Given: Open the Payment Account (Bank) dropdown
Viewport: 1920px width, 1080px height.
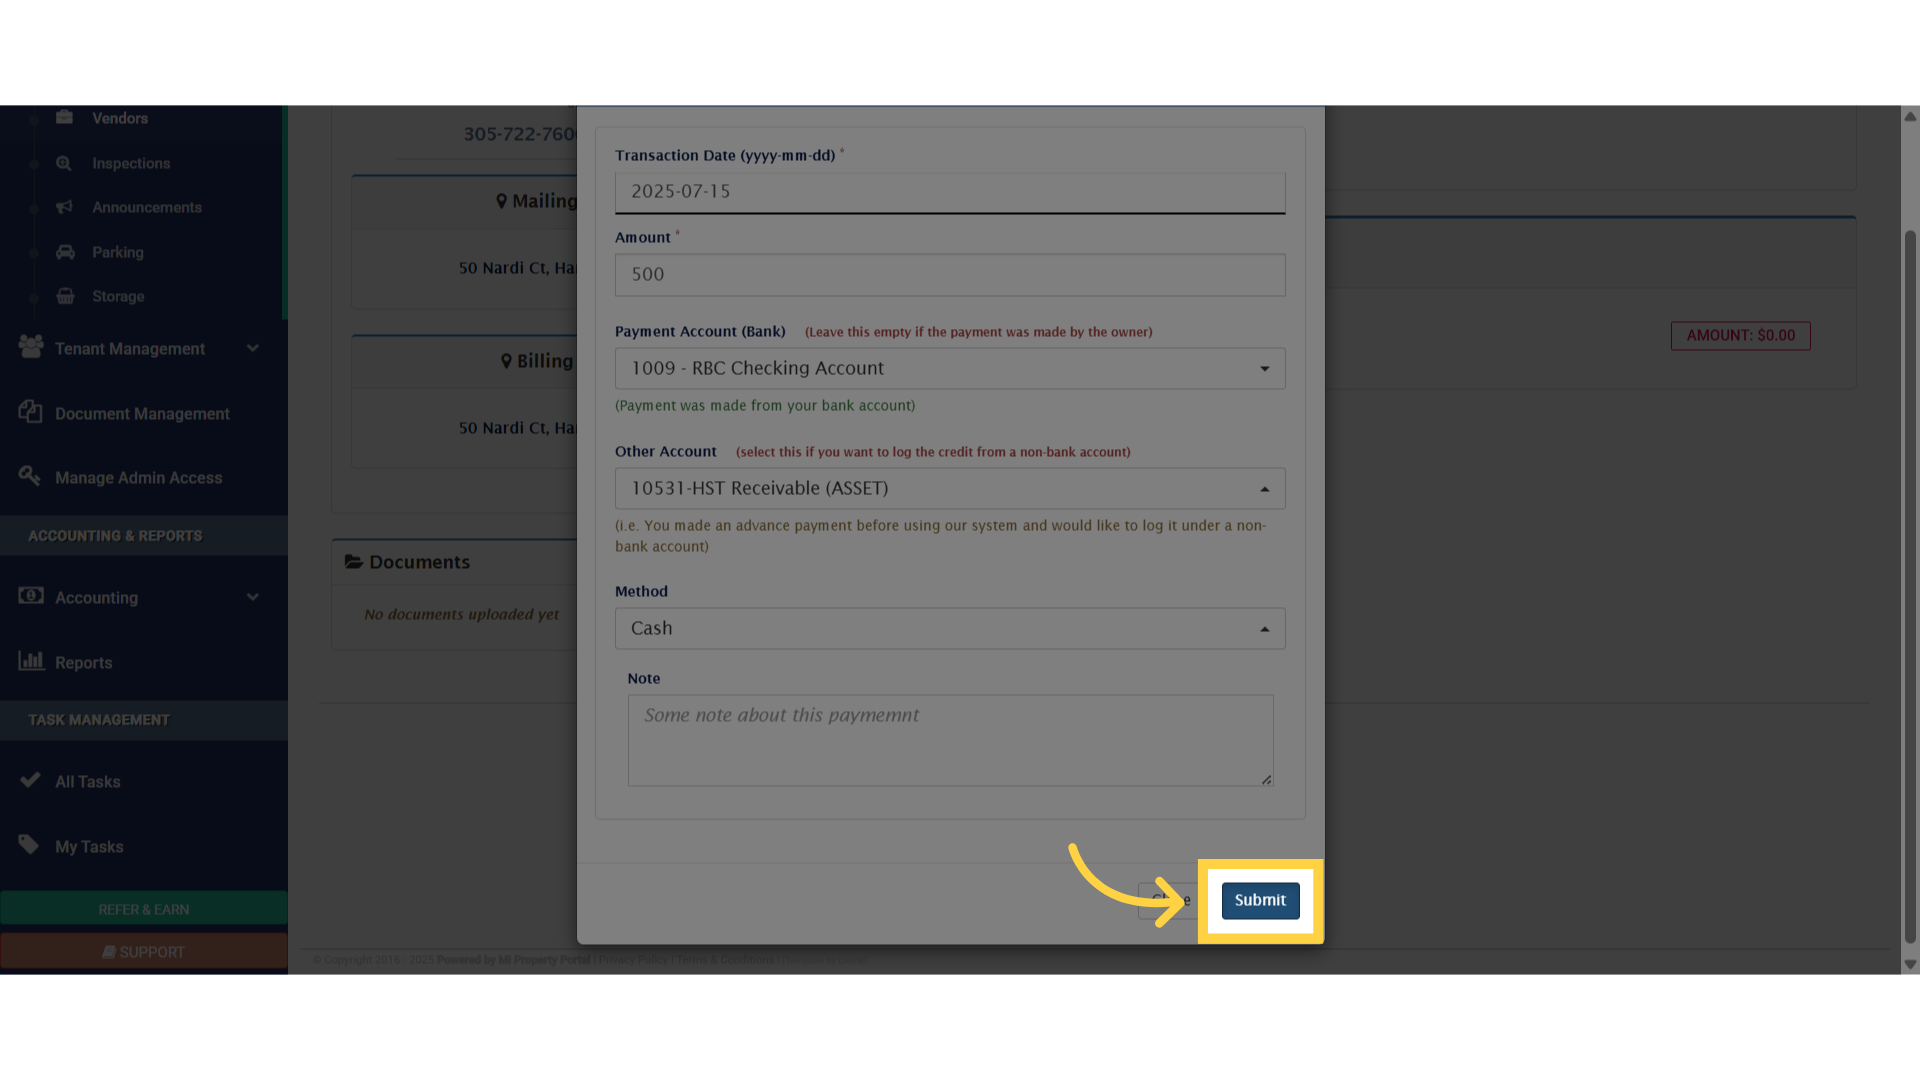Looking at the screenshot, I should click(950, 369).
